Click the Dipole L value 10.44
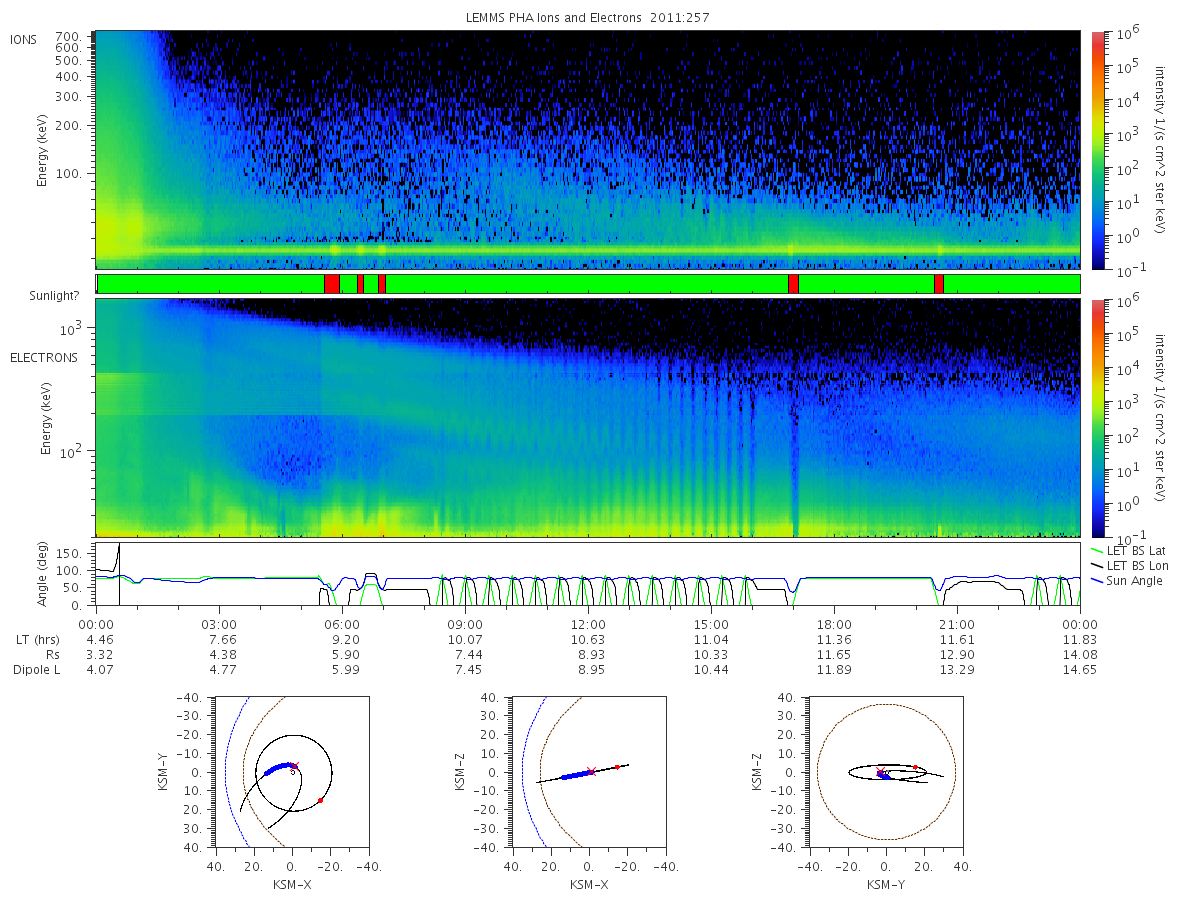This screenshot has height=900, width=1200. click(x=711, y=670)
